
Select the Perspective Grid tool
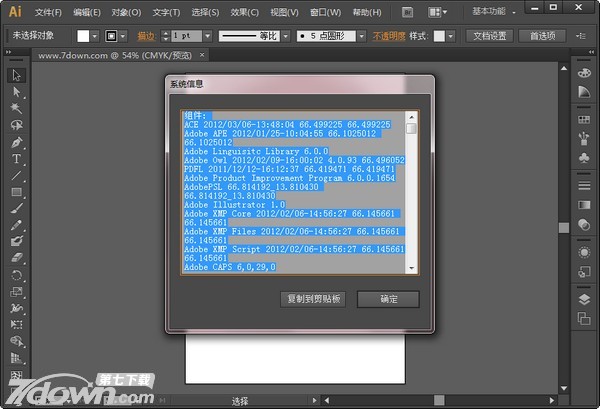[x=16, y=358]
